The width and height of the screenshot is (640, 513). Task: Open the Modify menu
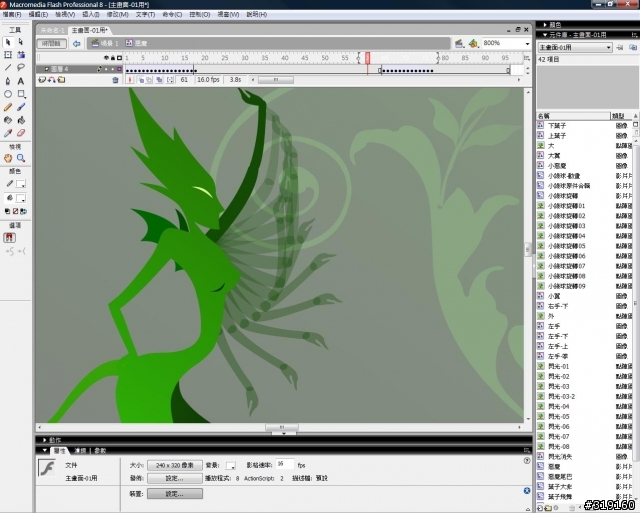pyautogui.click(x=118, y=15)
